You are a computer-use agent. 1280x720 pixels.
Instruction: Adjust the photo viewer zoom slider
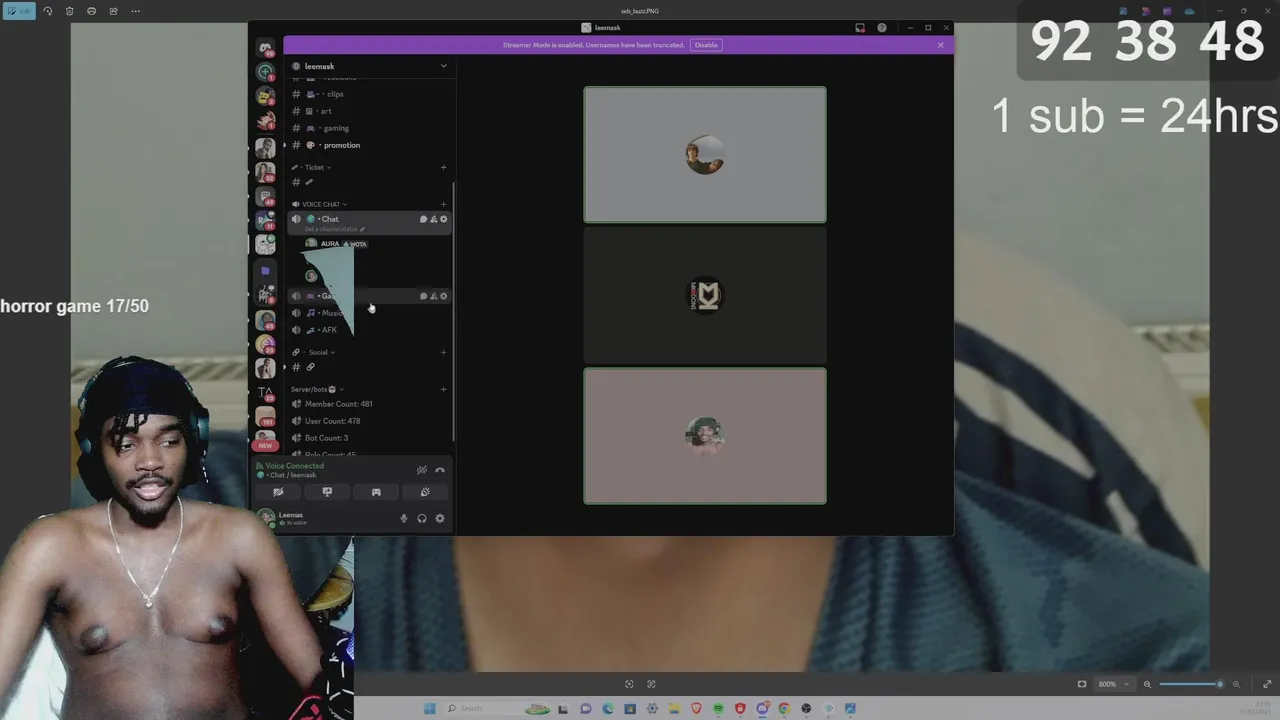pyautogui.click(x=1191, y=684)
